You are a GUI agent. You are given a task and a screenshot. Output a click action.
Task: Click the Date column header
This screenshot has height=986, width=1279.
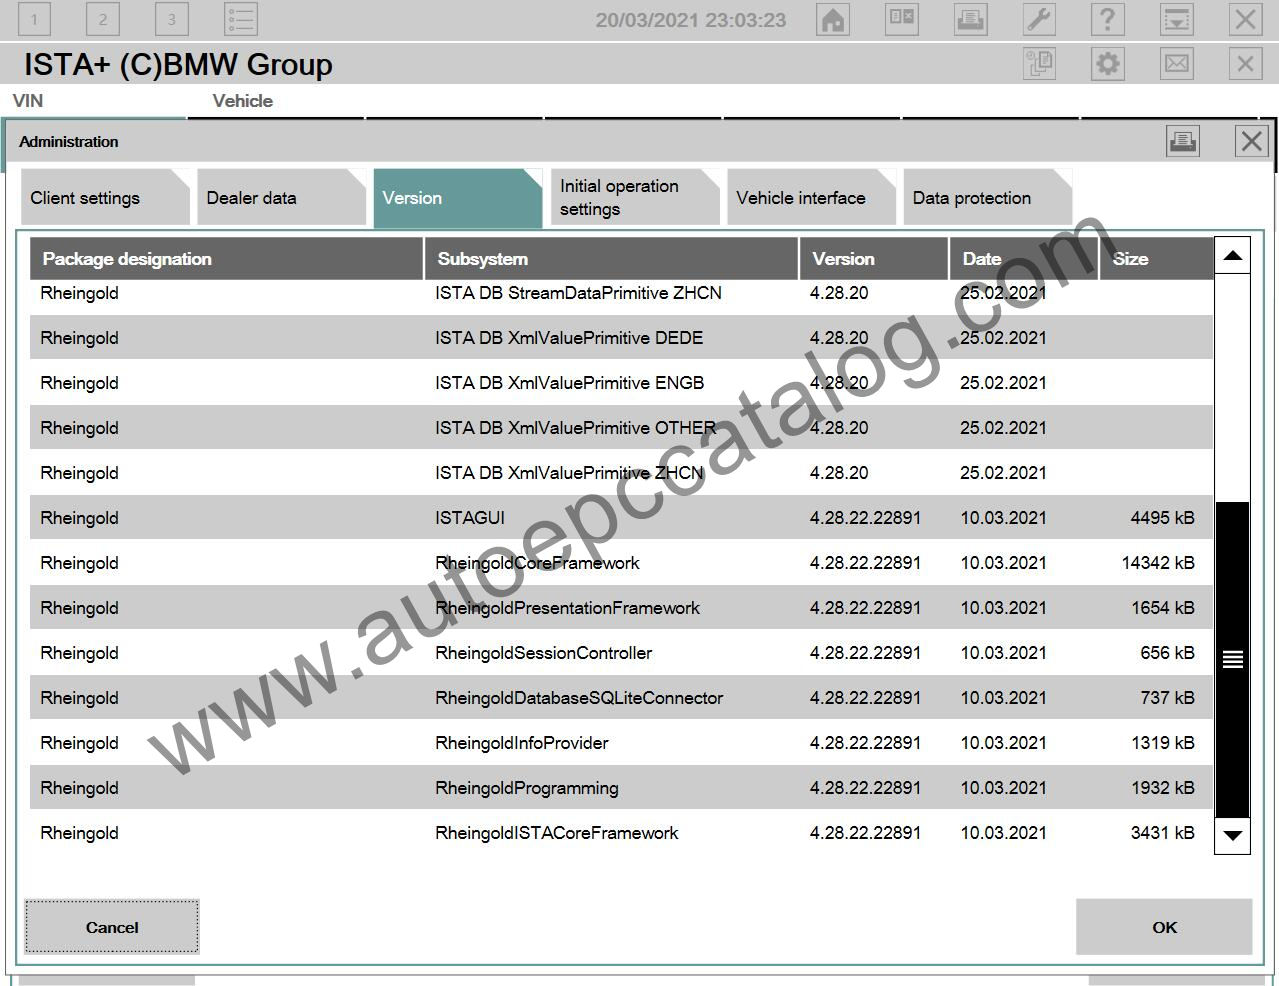tap(1024, 259)
